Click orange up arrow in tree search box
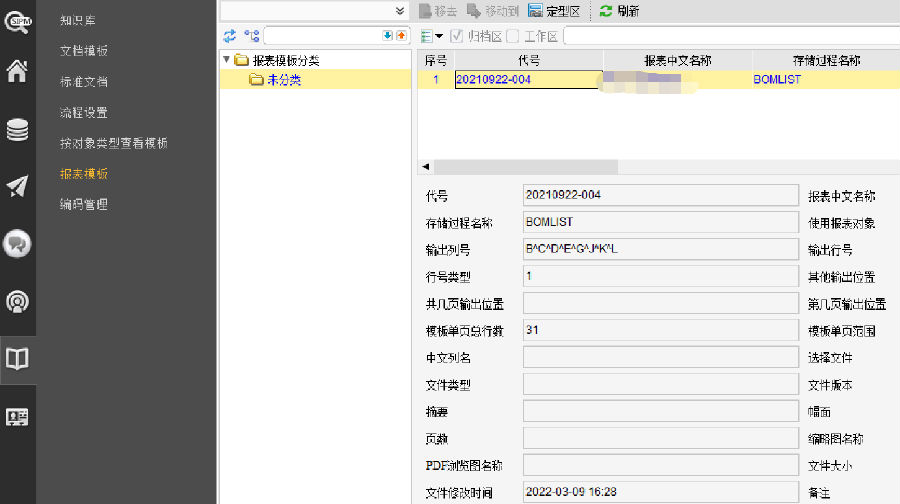This screenshot has height=504, width=900. (x=401, y=36)
